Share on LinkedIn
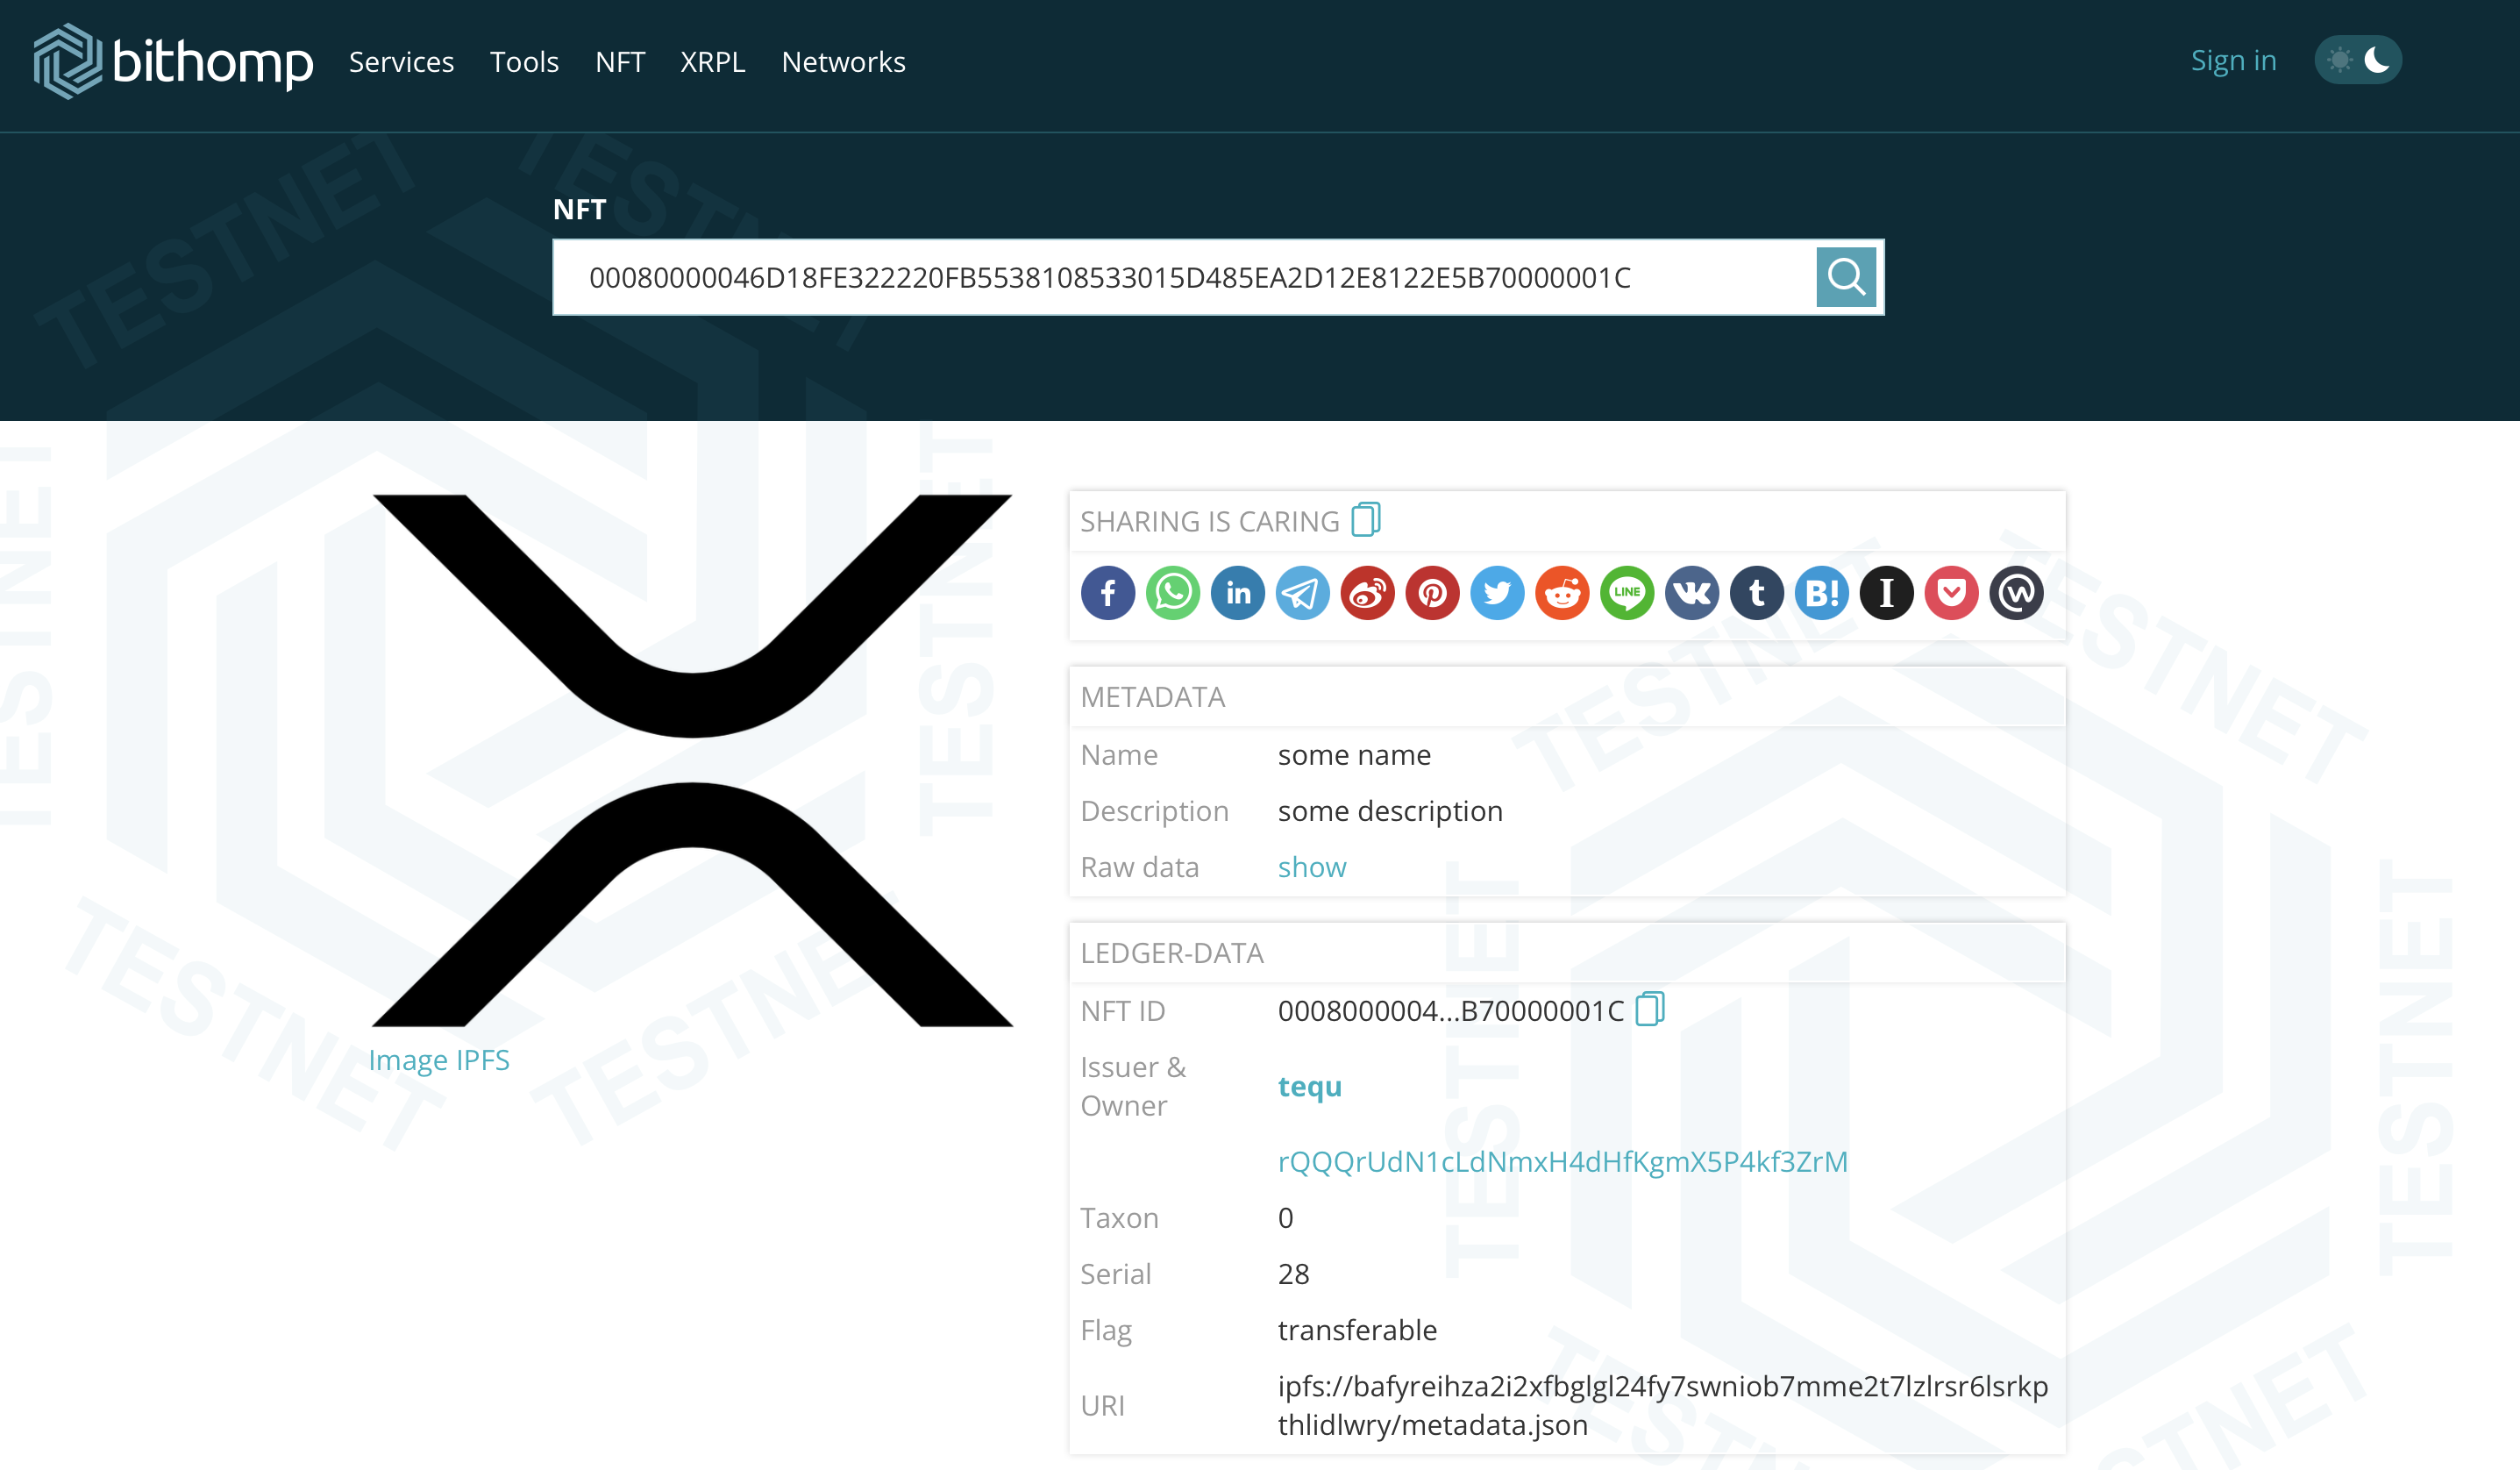Image resolution: width=2520 pixels, height=1470 pixels. [1238, 594]
